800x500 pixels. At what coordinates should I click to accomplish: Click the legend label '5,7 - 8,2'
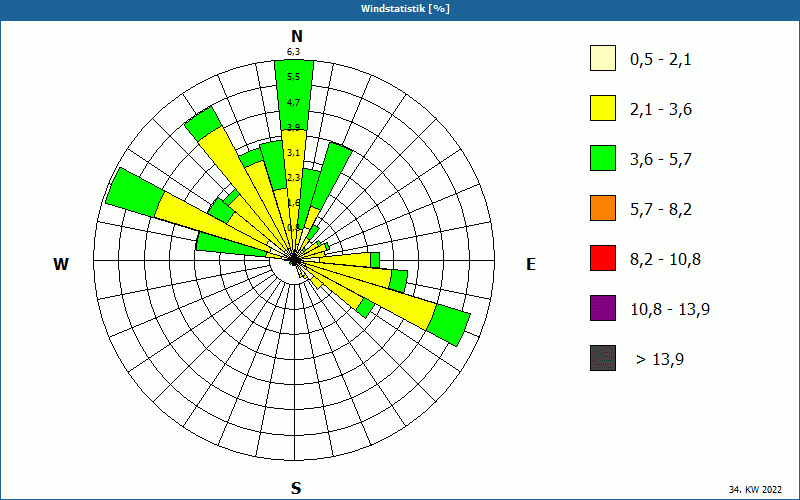tap(661, 210)
